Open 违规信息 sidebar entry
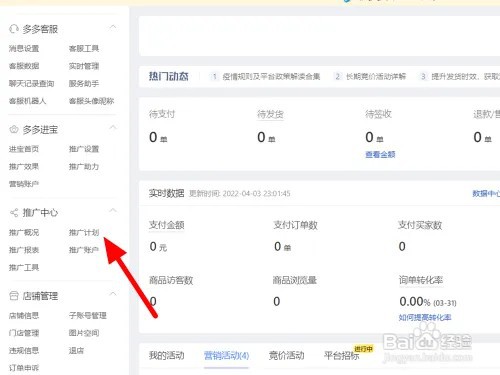Screen dimensions: 500x375 coord(24,350)
